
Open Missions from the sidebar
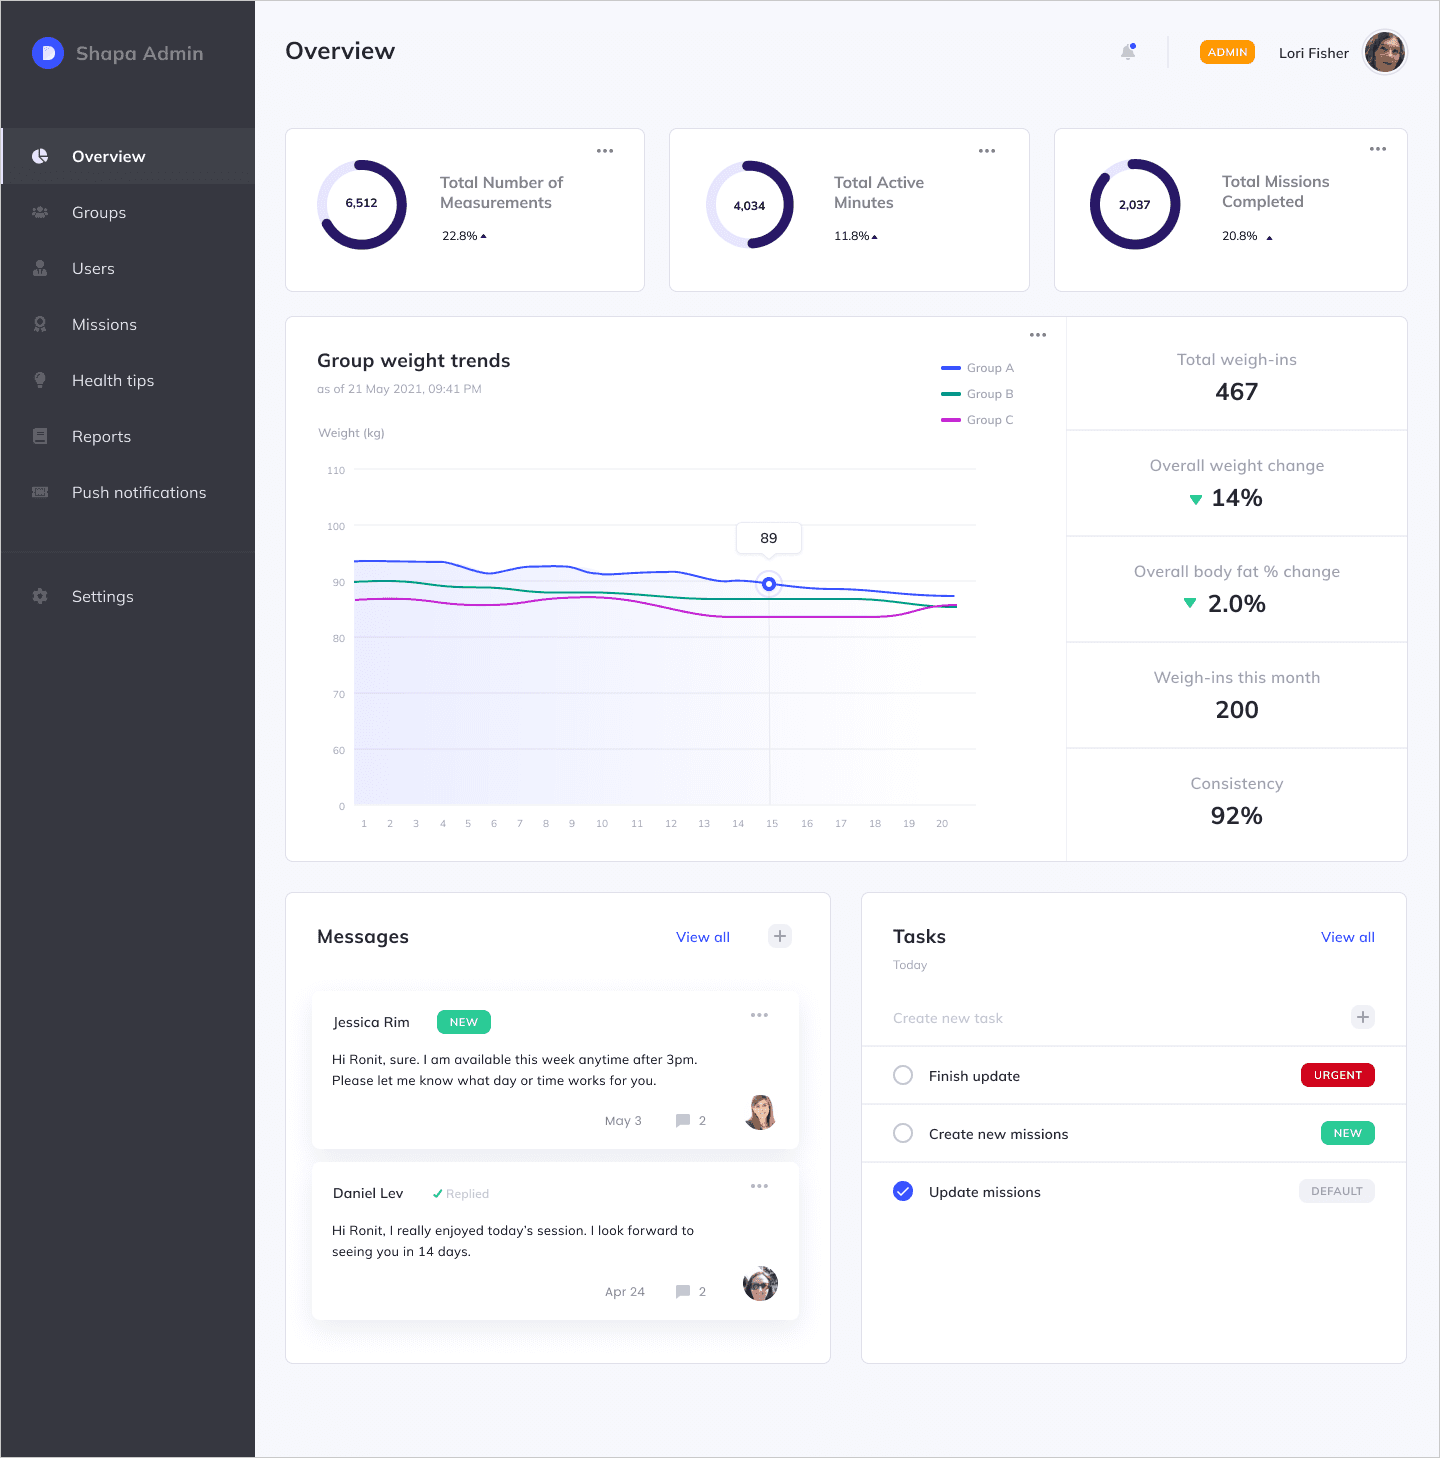(104, 324)
